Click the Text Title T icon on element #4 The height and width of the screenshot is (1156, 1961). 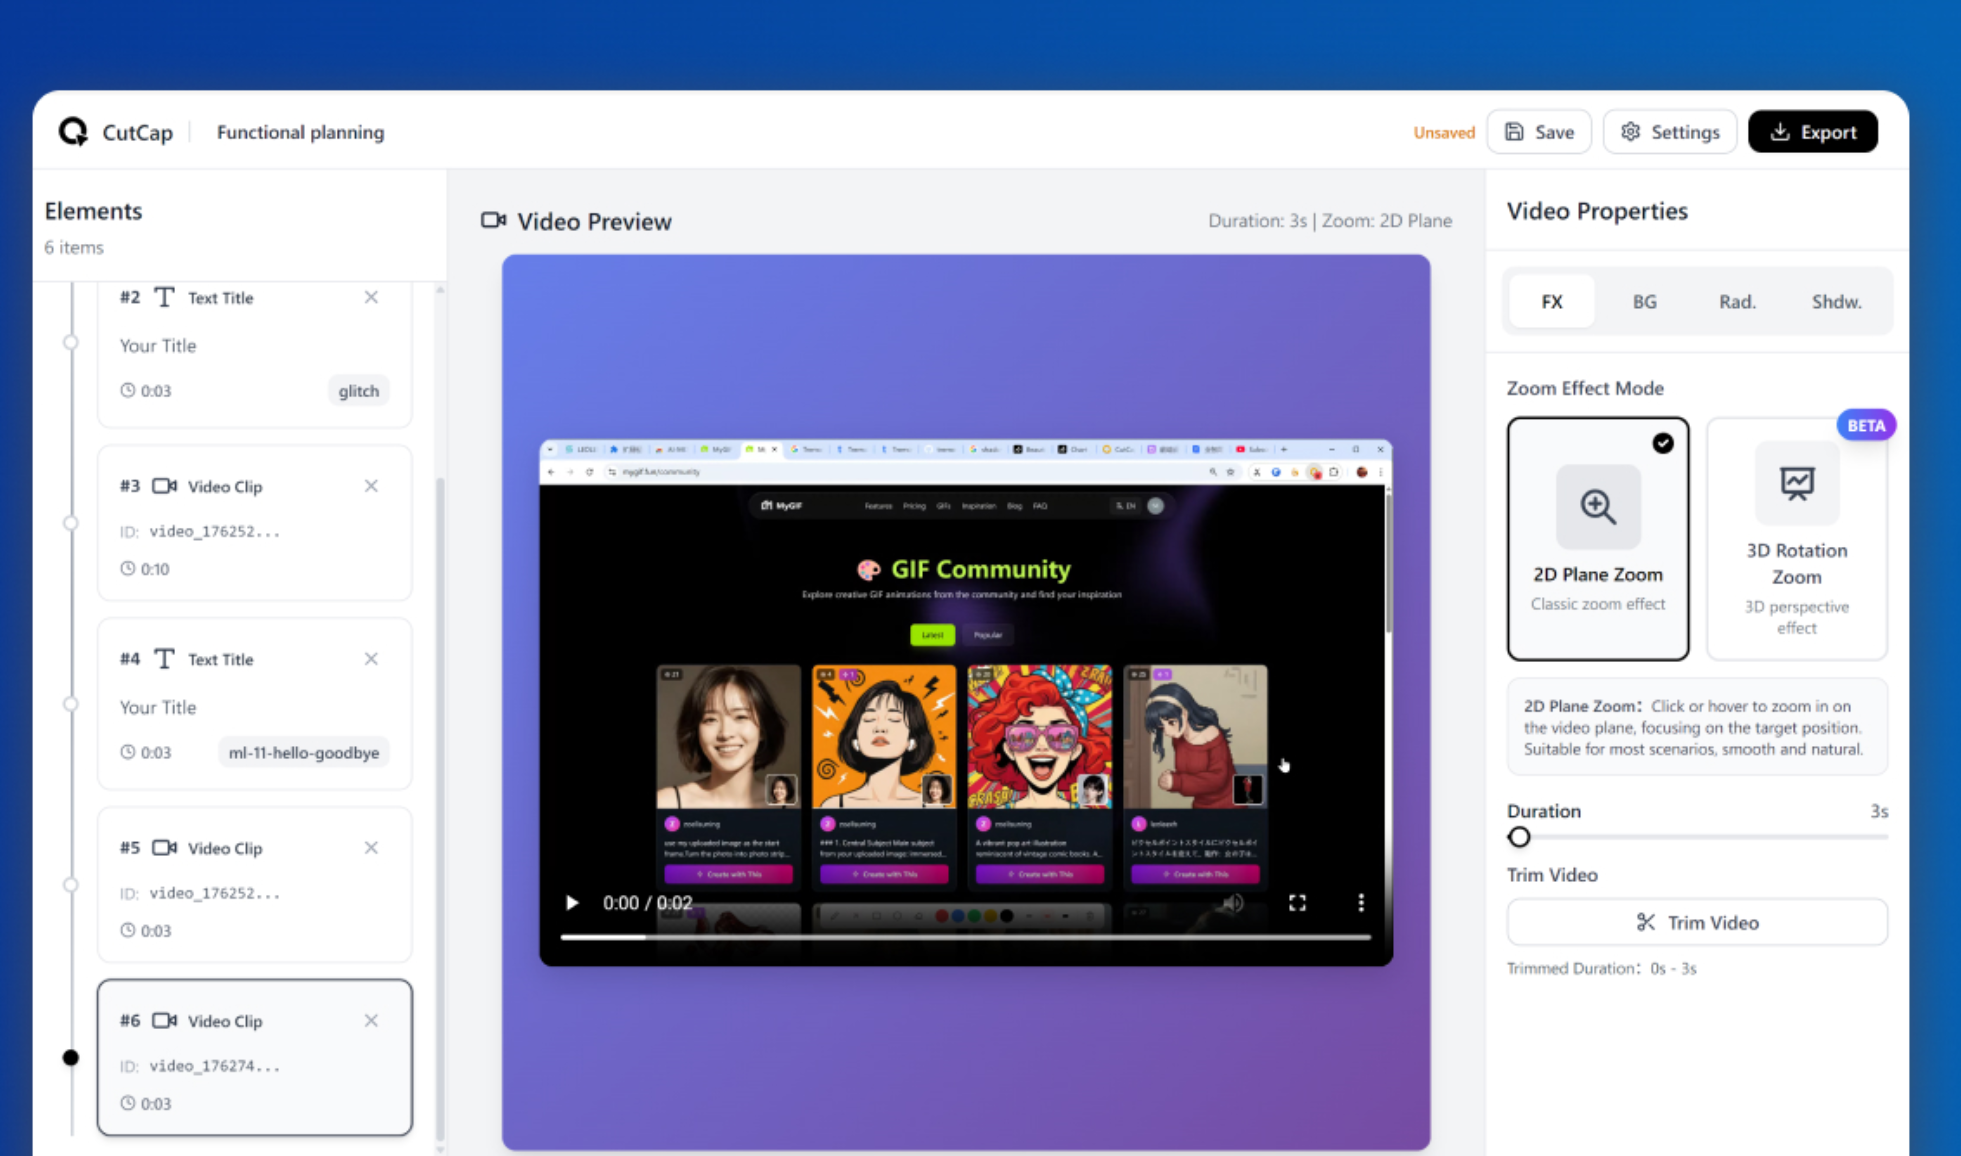click(x=163, y=659)
